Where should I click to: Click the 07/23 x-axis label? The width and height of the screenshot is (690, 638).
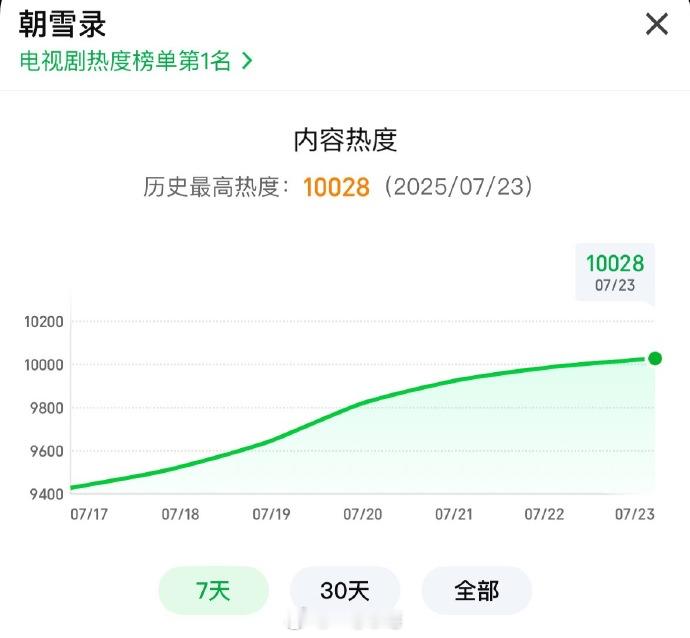[635, 514]
